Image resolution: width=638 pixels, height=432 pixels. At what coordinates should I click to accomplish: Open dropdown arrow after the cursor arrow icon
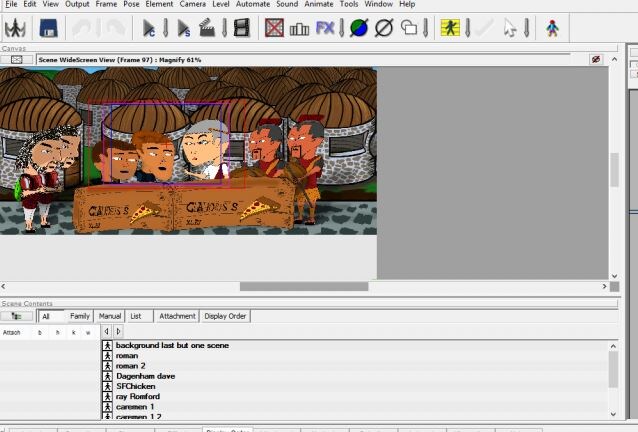coord(527,28)
